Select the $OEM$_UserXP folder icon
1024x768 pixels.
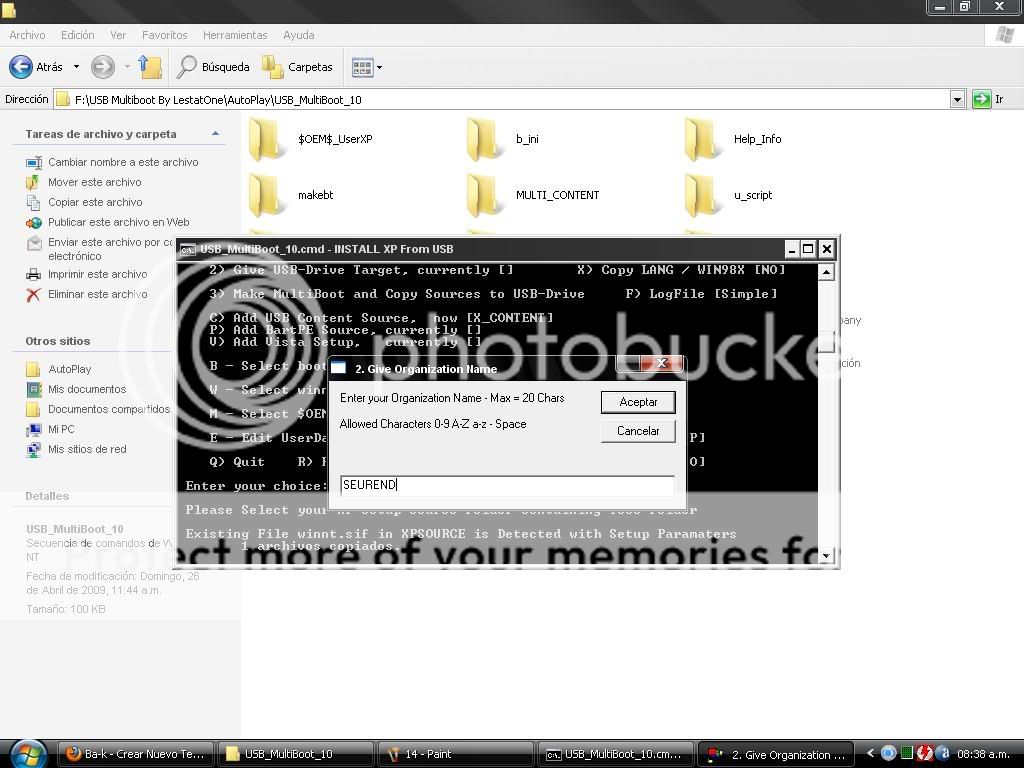[267, 138]
